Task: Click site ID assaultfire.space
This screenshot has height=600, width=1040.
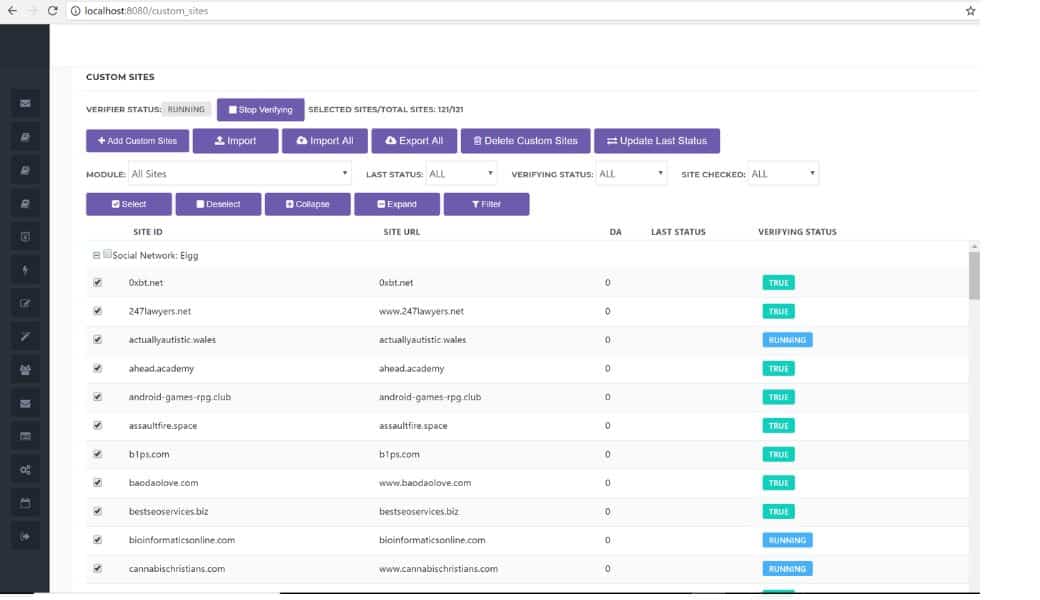Action: point(162,425)
